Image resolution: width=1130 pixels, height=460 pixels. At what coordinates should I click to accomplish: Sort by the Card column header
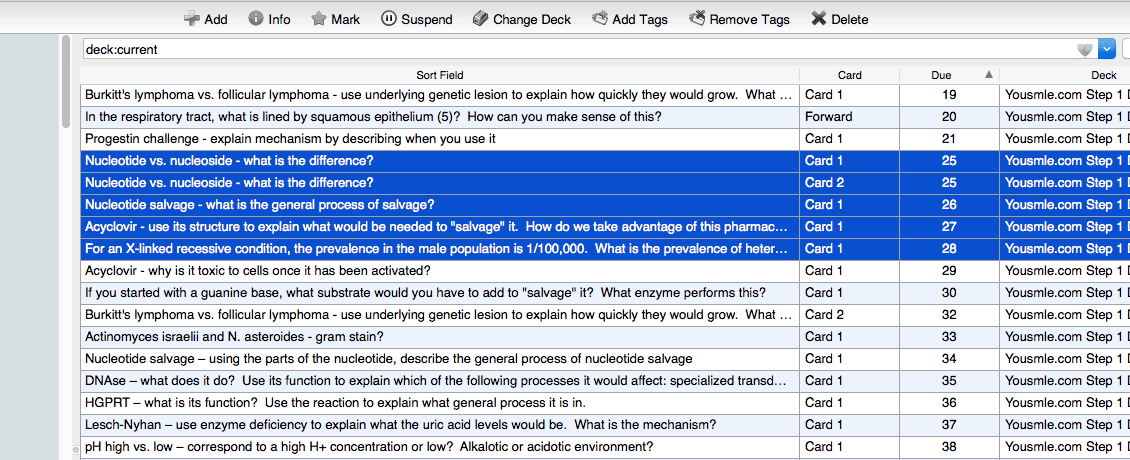point(850,75)
